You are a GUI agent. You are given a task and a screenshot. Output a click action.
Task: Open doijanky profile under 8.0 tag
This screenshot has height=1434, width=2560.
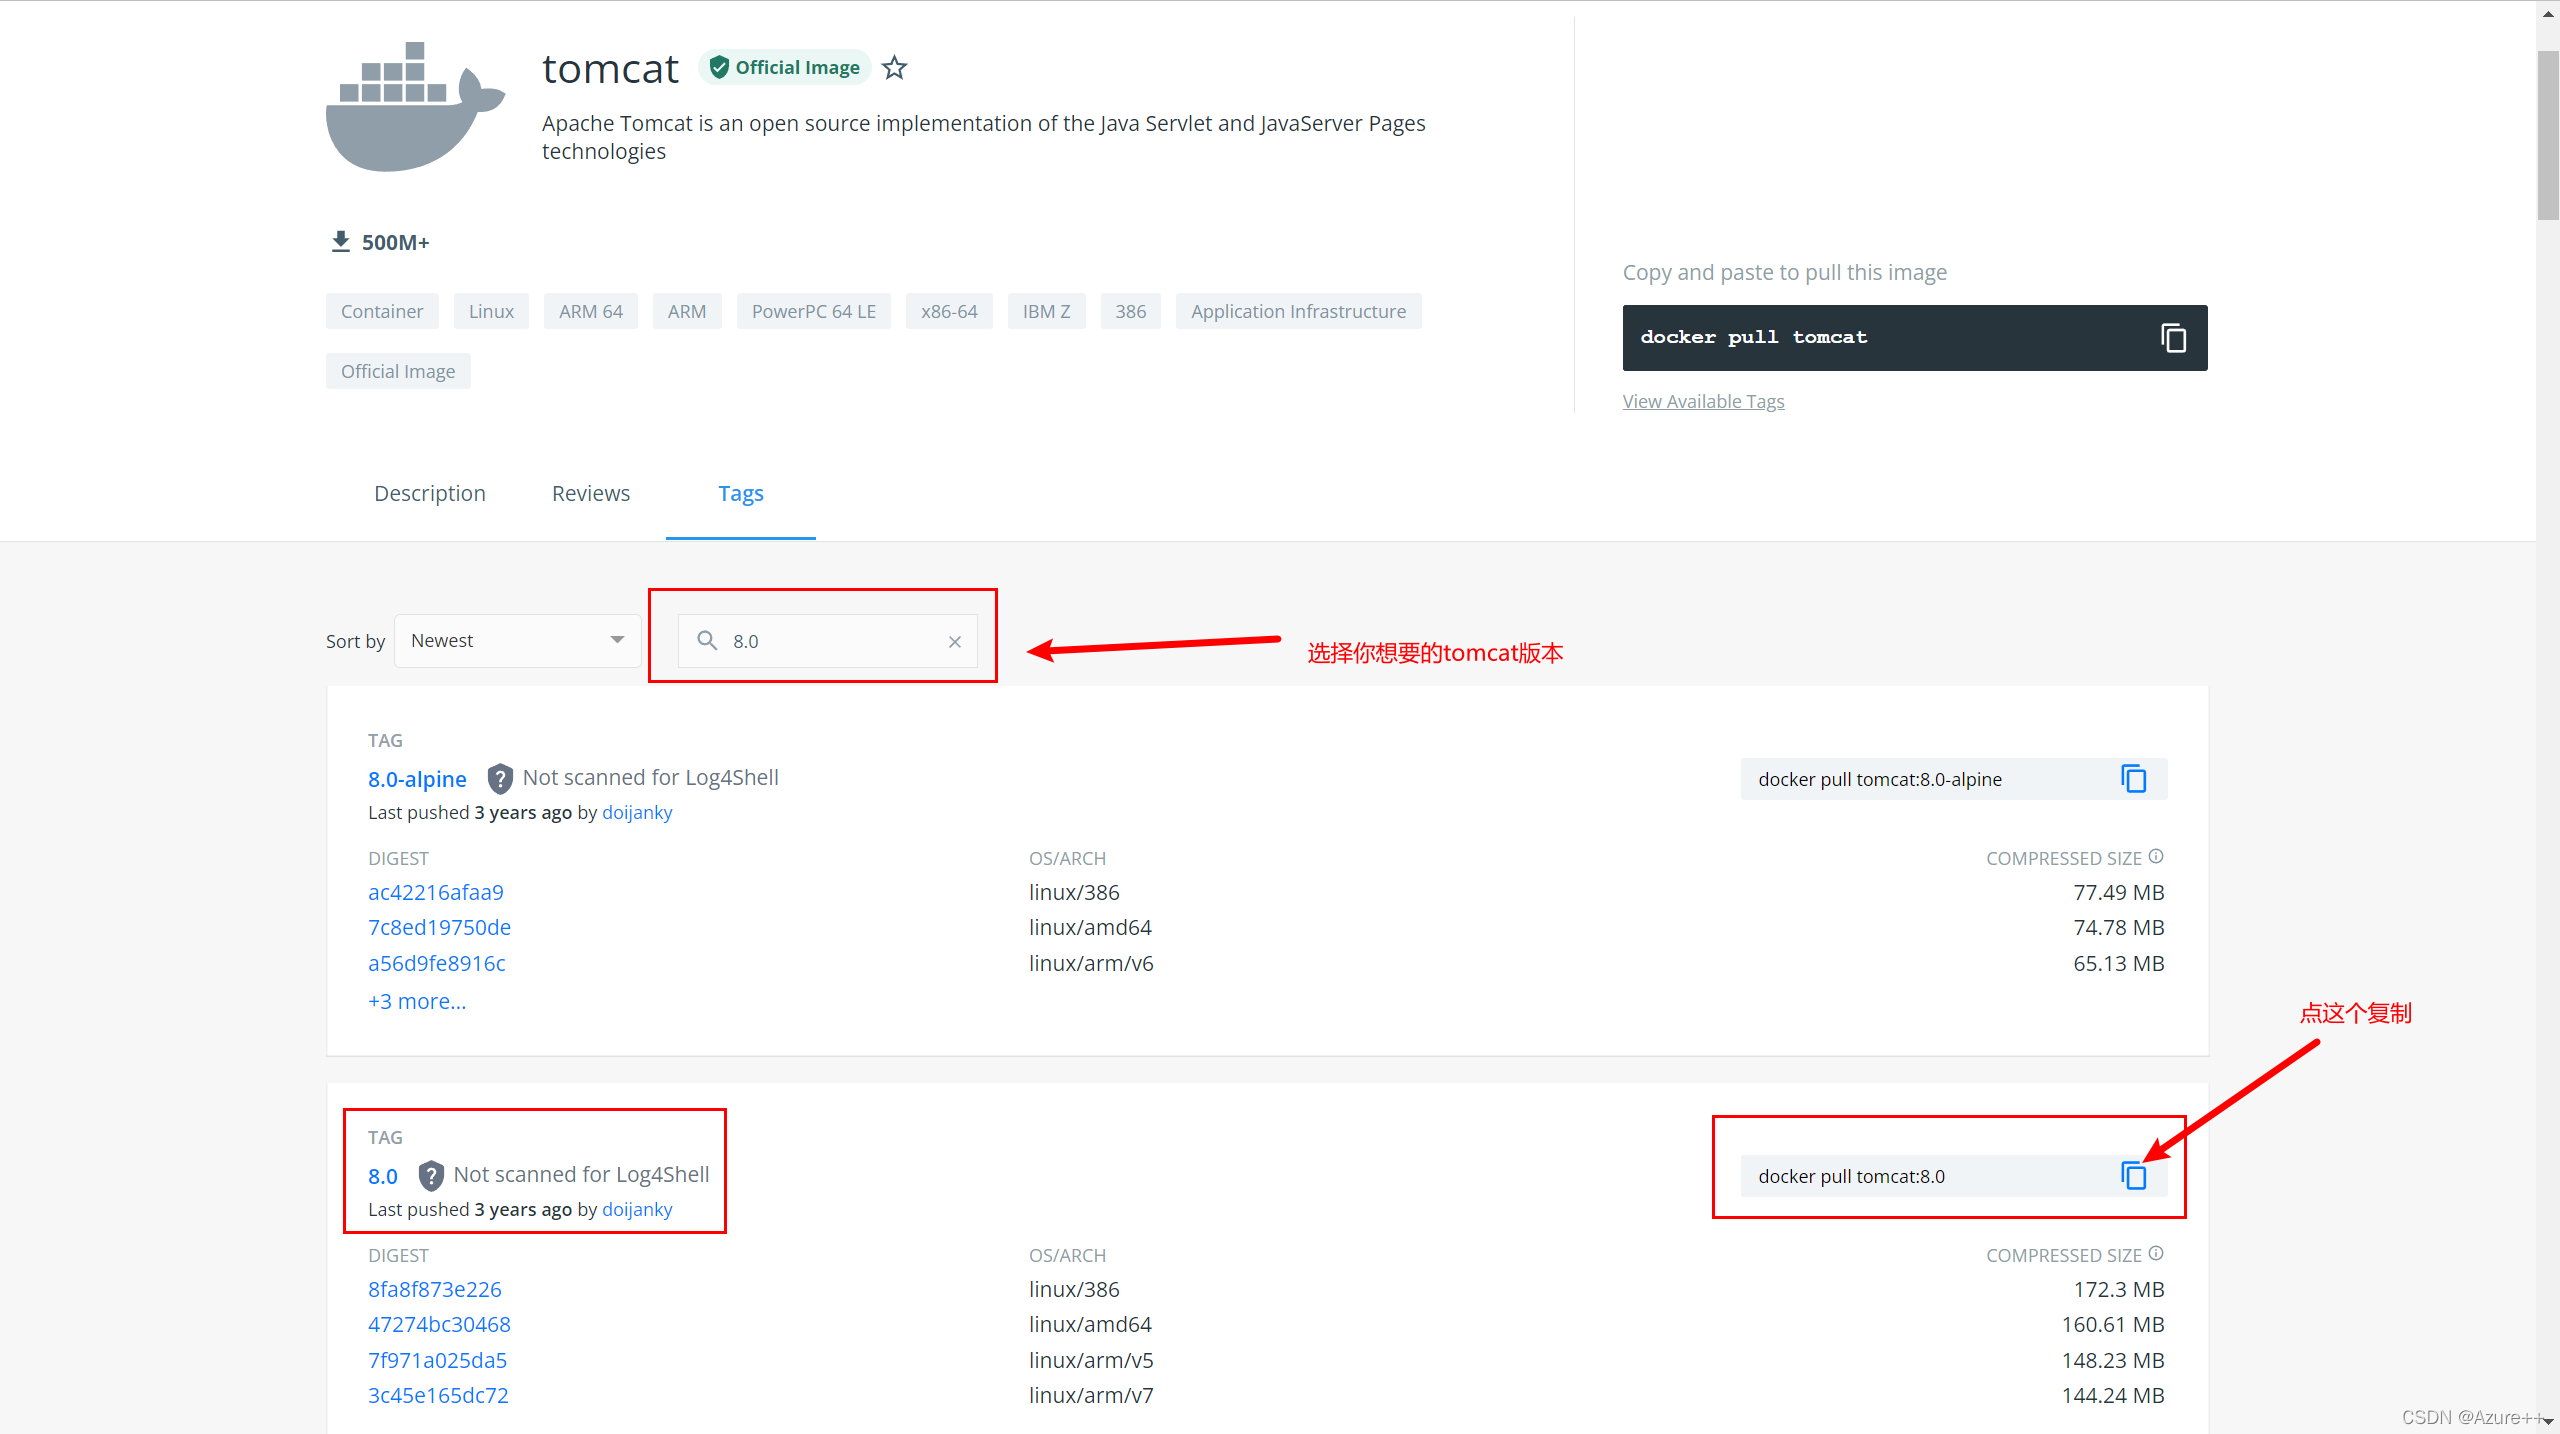pyautogui.click(x=637, y=1210)
